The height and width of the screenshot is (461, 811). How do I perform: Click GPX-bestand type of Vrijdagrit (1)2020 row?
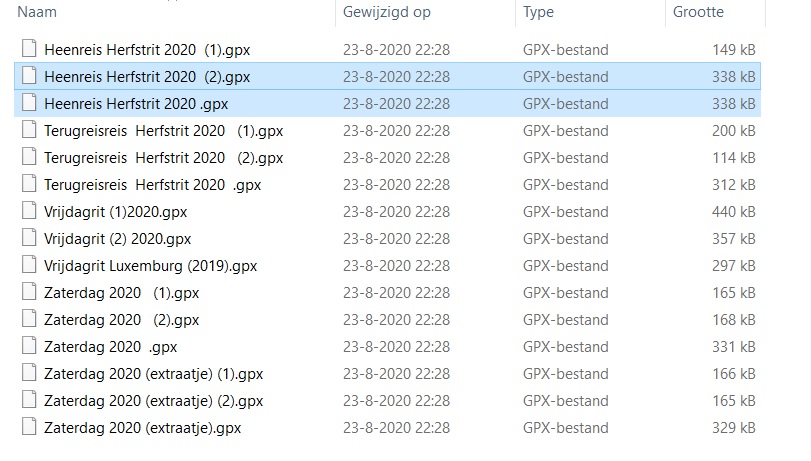click(565, 212)
